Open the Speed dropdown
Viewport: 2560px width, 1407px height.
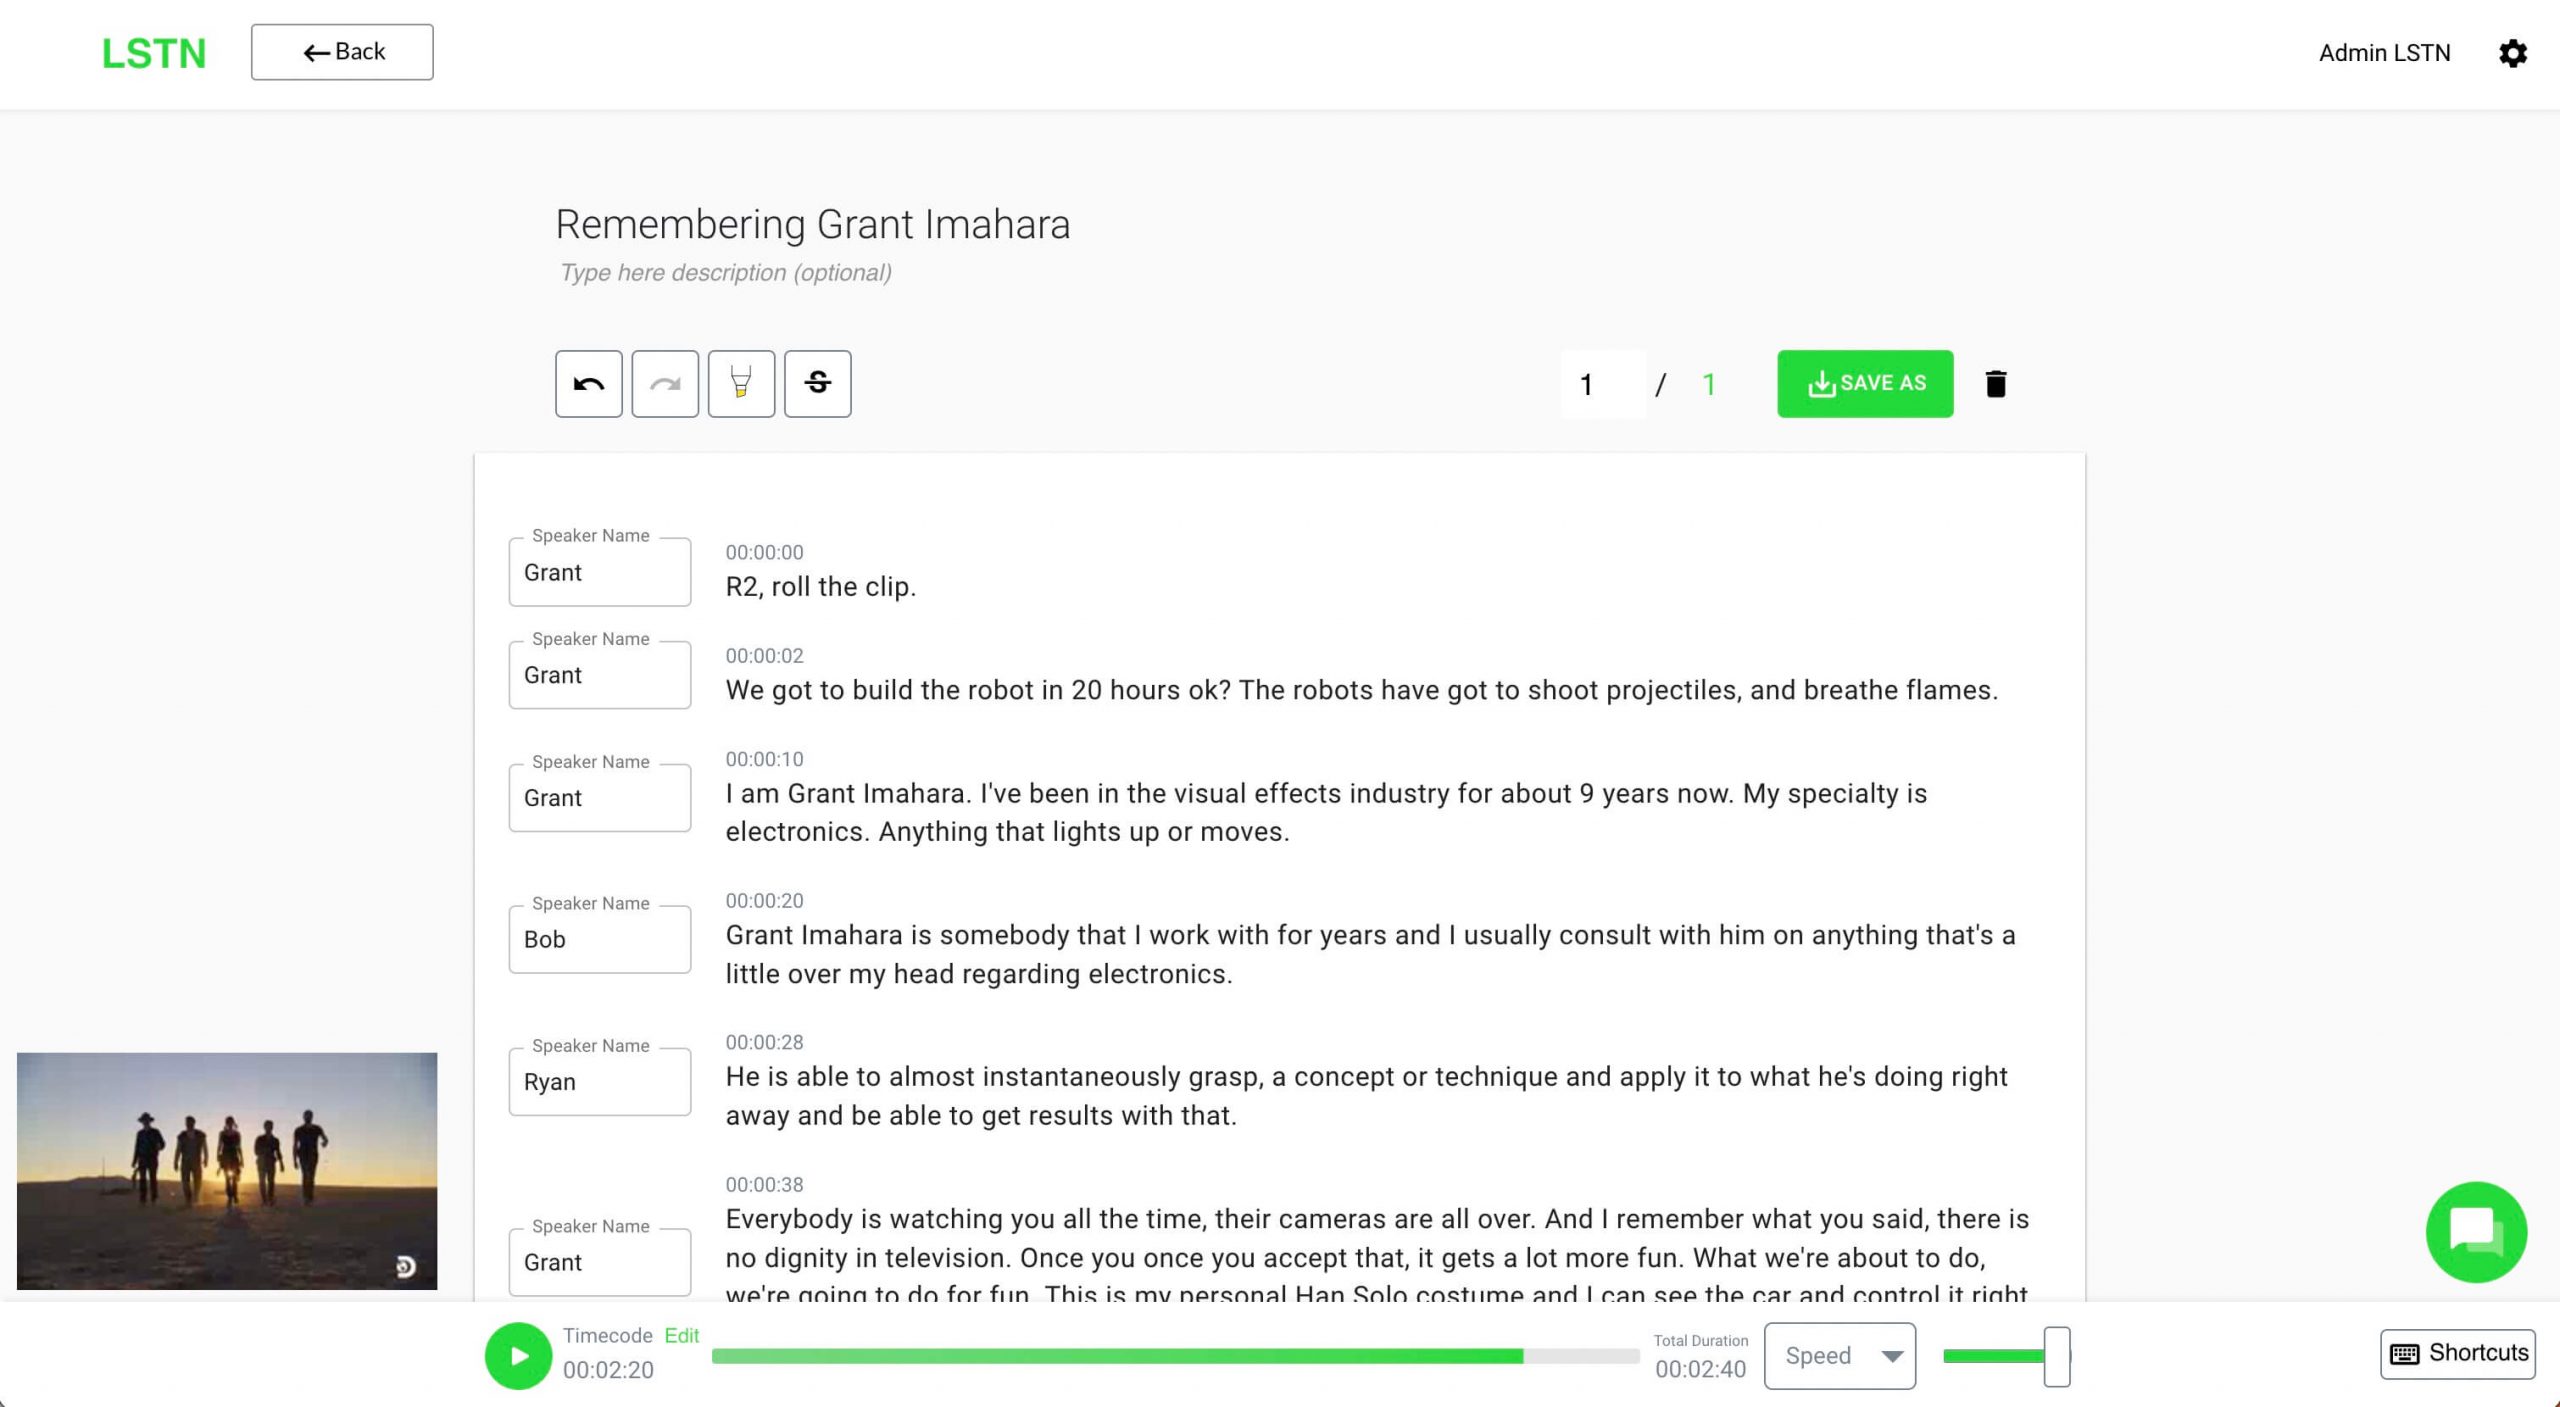tap(1840, 1356)
